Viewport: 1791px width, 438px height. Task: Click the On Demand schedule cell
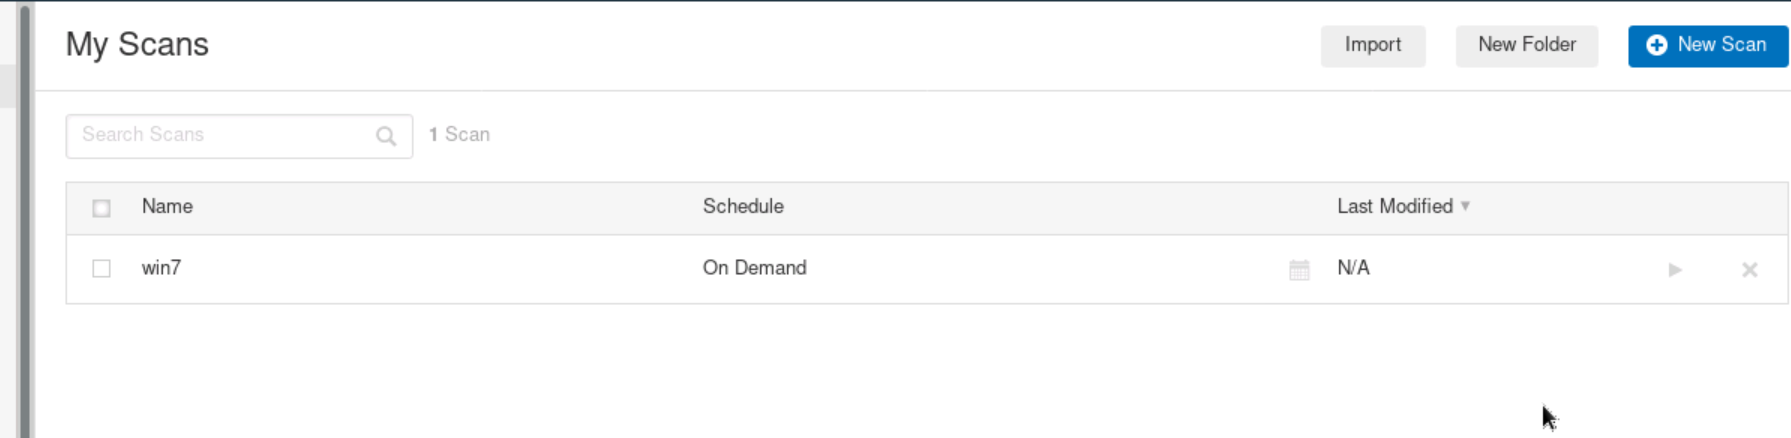(754, 268)
